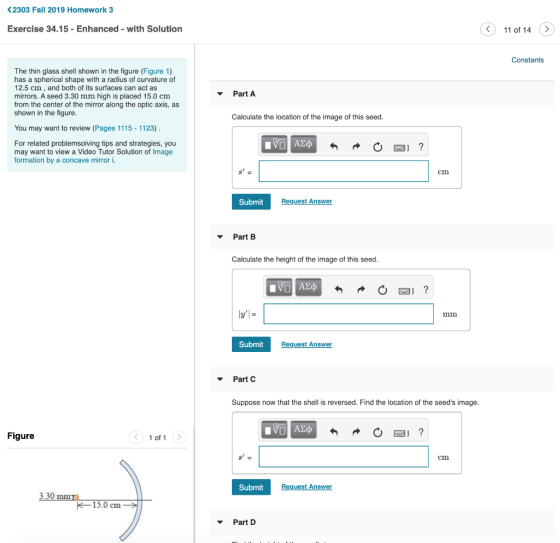
Task: Click the undo arrow in Part B toolbar
Action: click(339, 289)
